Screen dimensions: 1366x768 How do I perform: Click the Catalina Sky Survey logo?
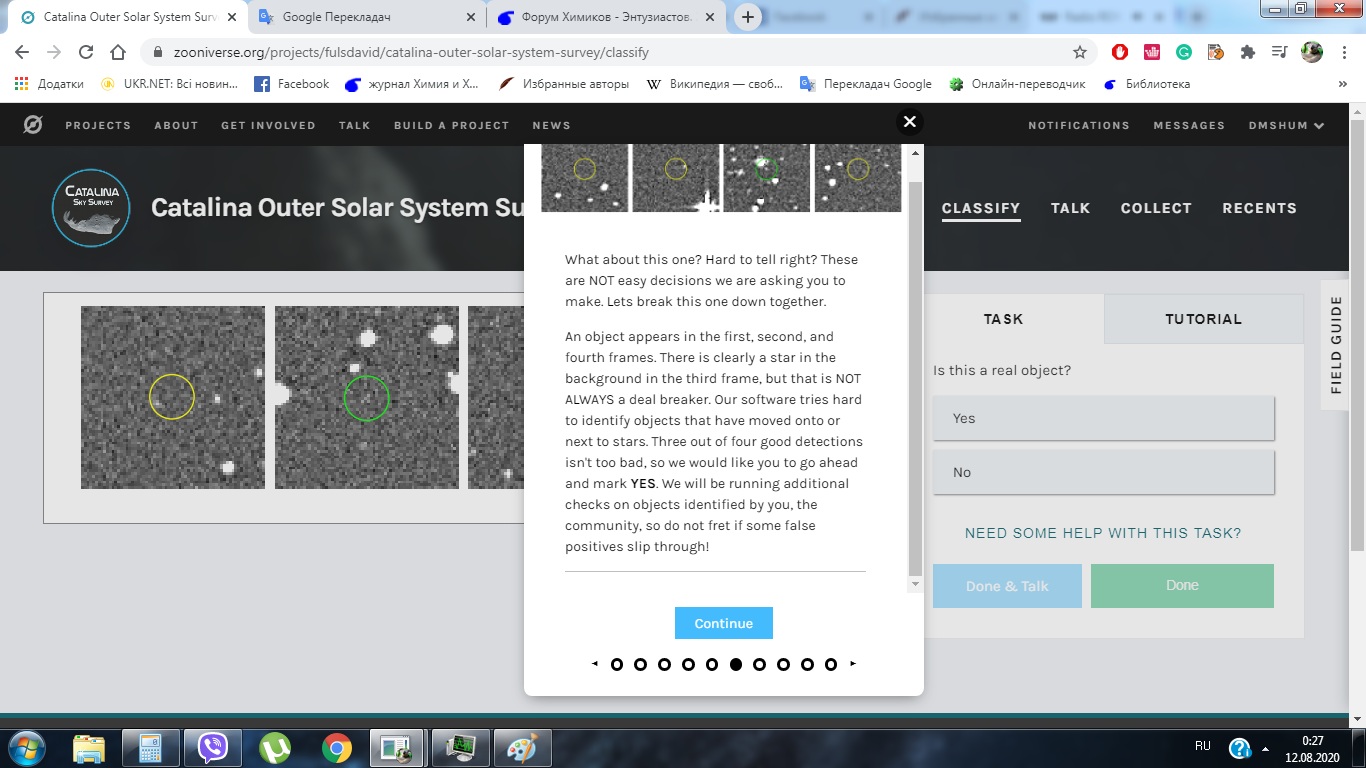click(91, 208)
